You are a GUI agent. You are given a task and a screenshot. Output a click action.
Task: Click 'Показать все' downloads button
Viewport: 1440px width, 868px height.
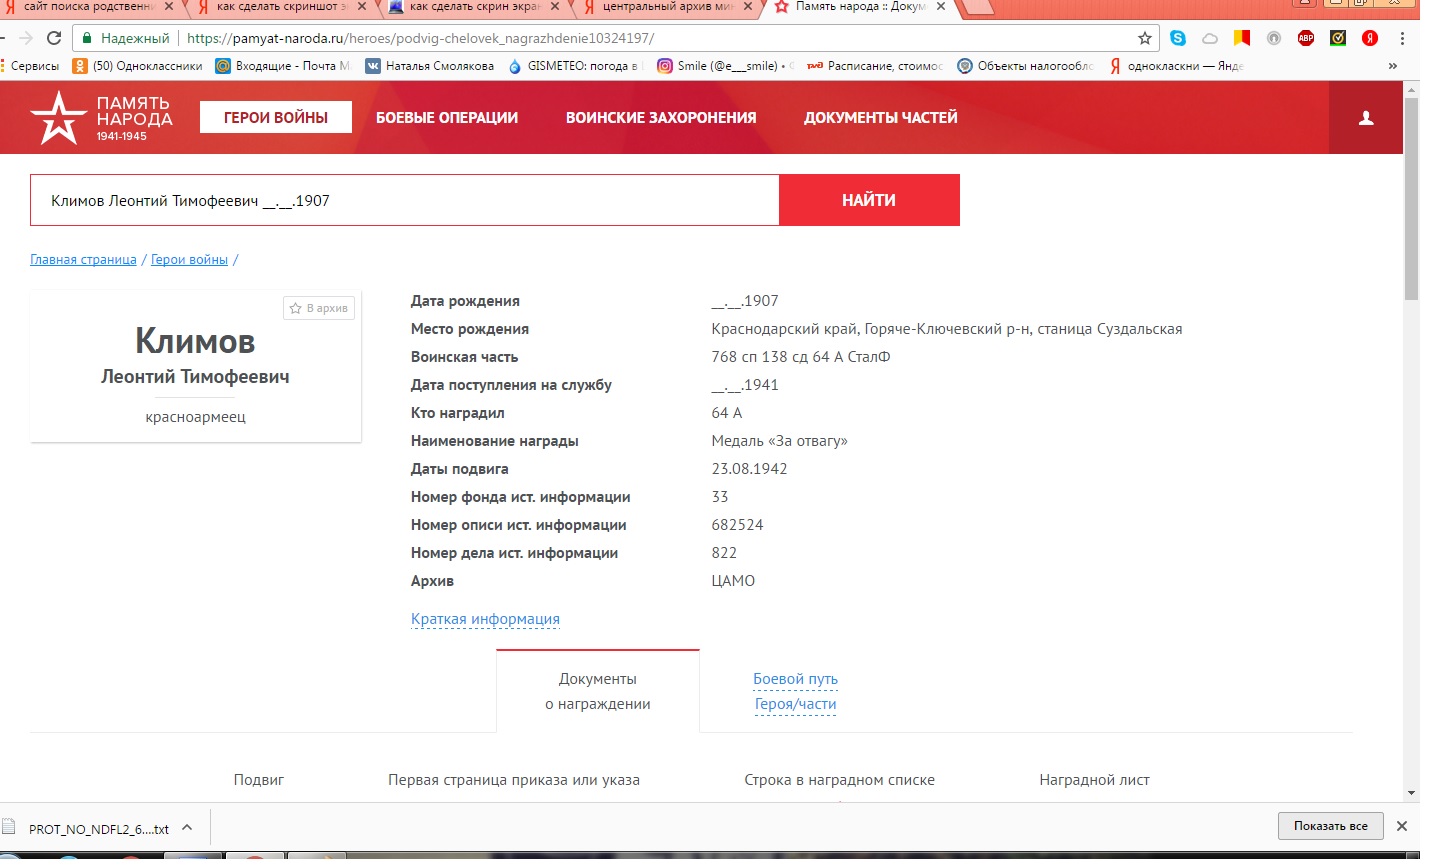[1330, 826]
